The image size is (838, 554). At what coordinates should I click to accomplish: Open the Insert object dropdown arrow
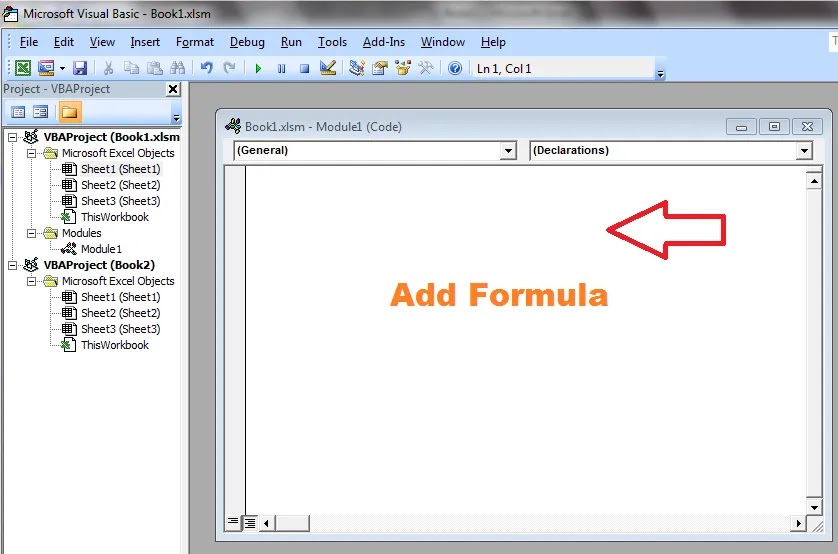[x=62, y=68]
